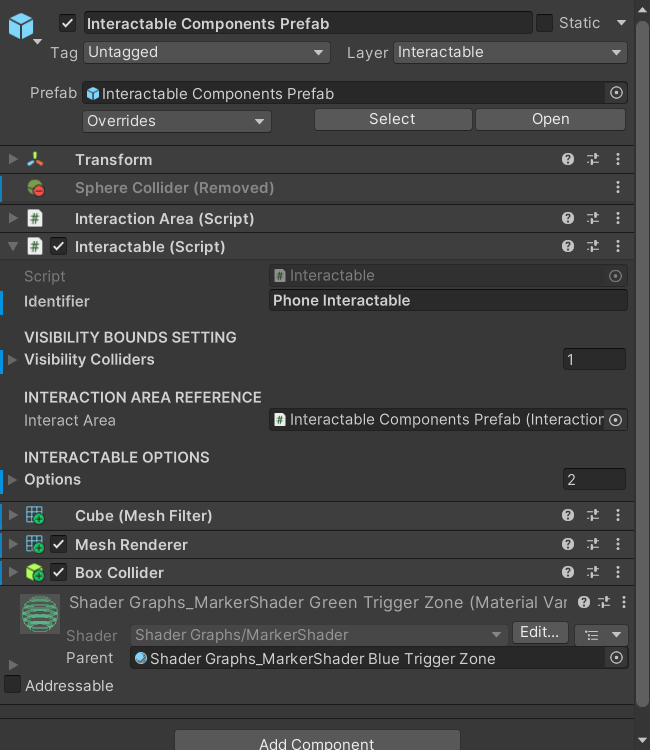Open the Layer dropdown
Screen dimensions: 650x750
[x=510, y=52]
